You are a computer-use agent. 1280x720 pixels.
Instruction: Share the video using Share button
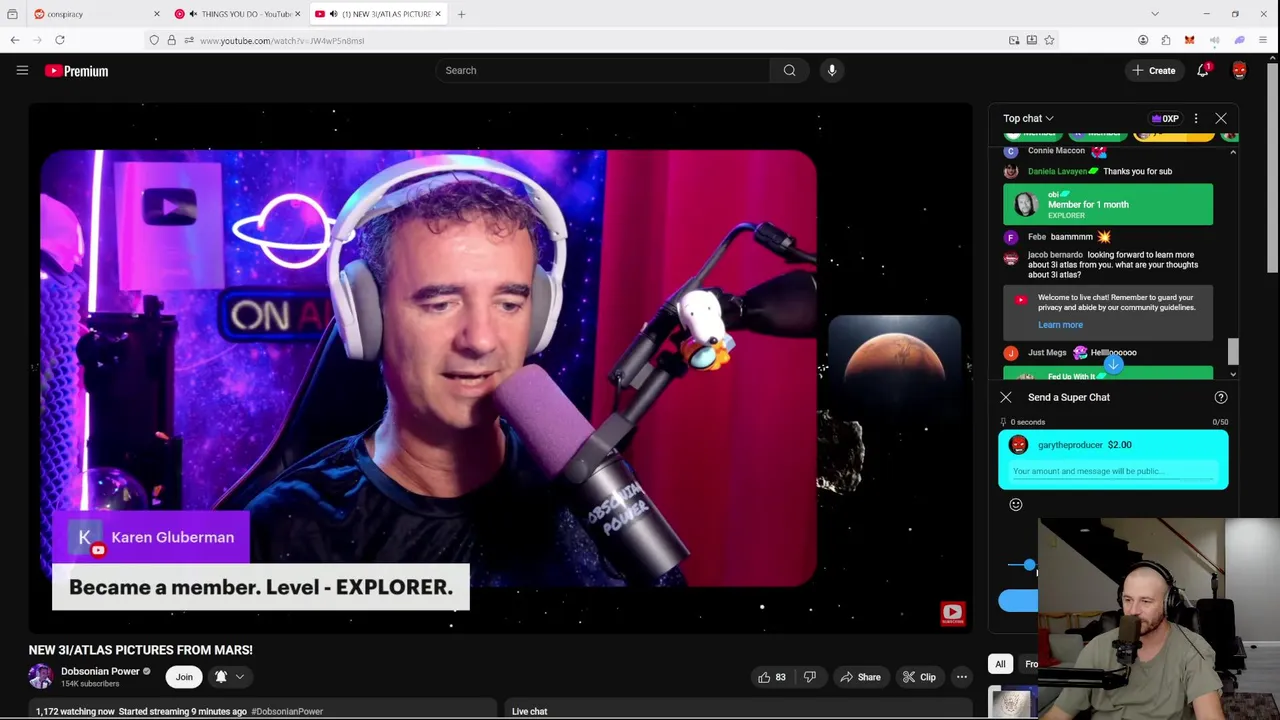[x=860, y=677]
